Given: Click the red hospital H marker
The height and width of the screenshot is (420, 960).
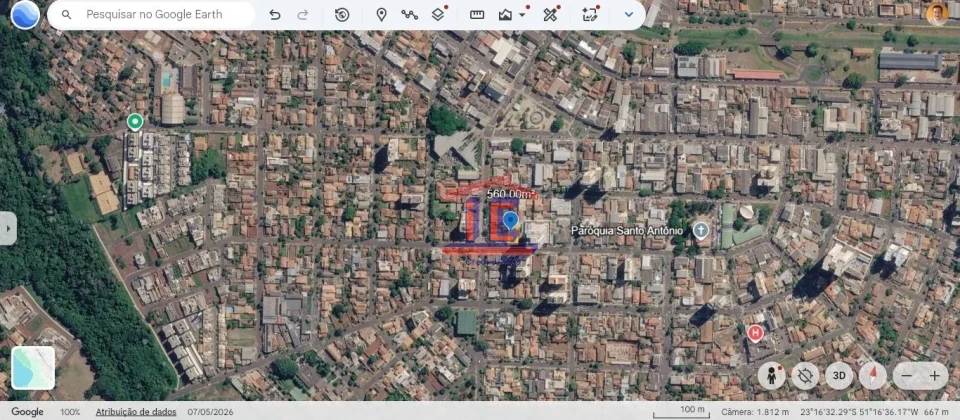Looking at the screenshot, I should pyautogui.click(x=756, y=334).
